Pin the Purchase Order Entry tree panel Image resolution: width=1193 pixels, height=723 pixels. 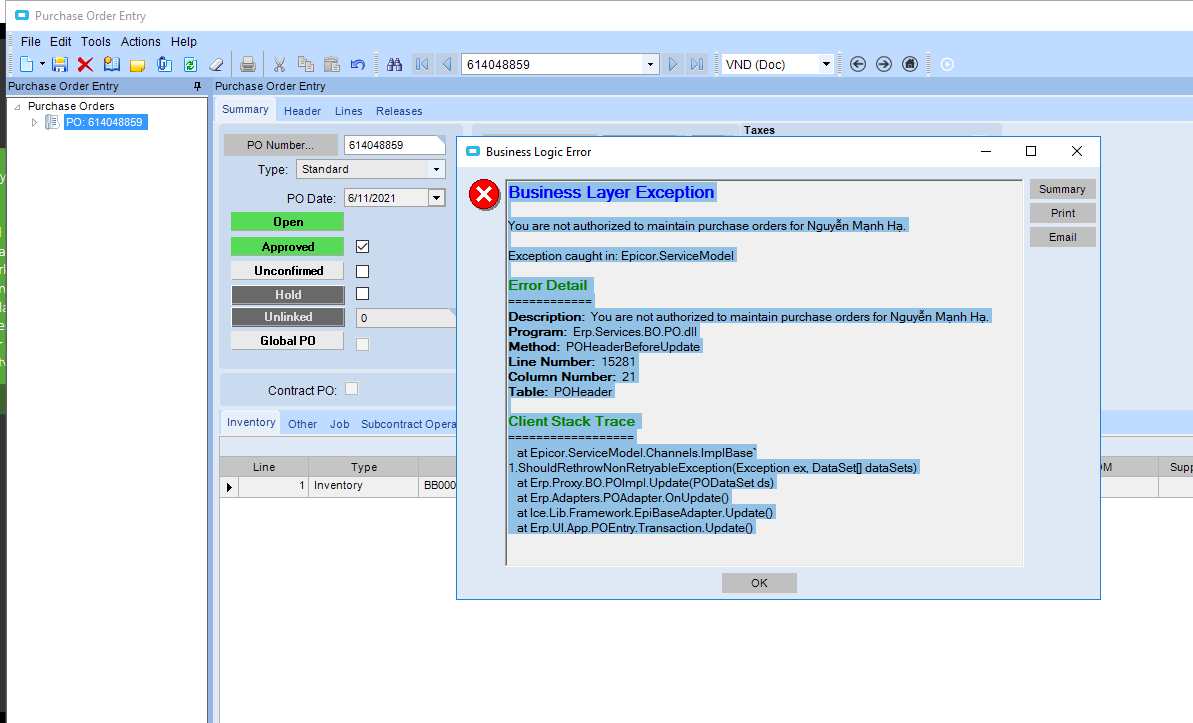pyautogui.click(x=198, y=86)
